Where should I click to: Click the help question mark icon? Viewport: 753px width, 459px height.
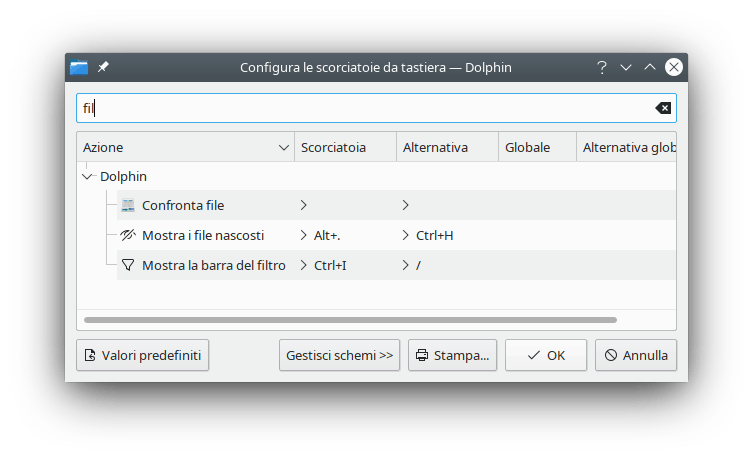tap(602, 68)
